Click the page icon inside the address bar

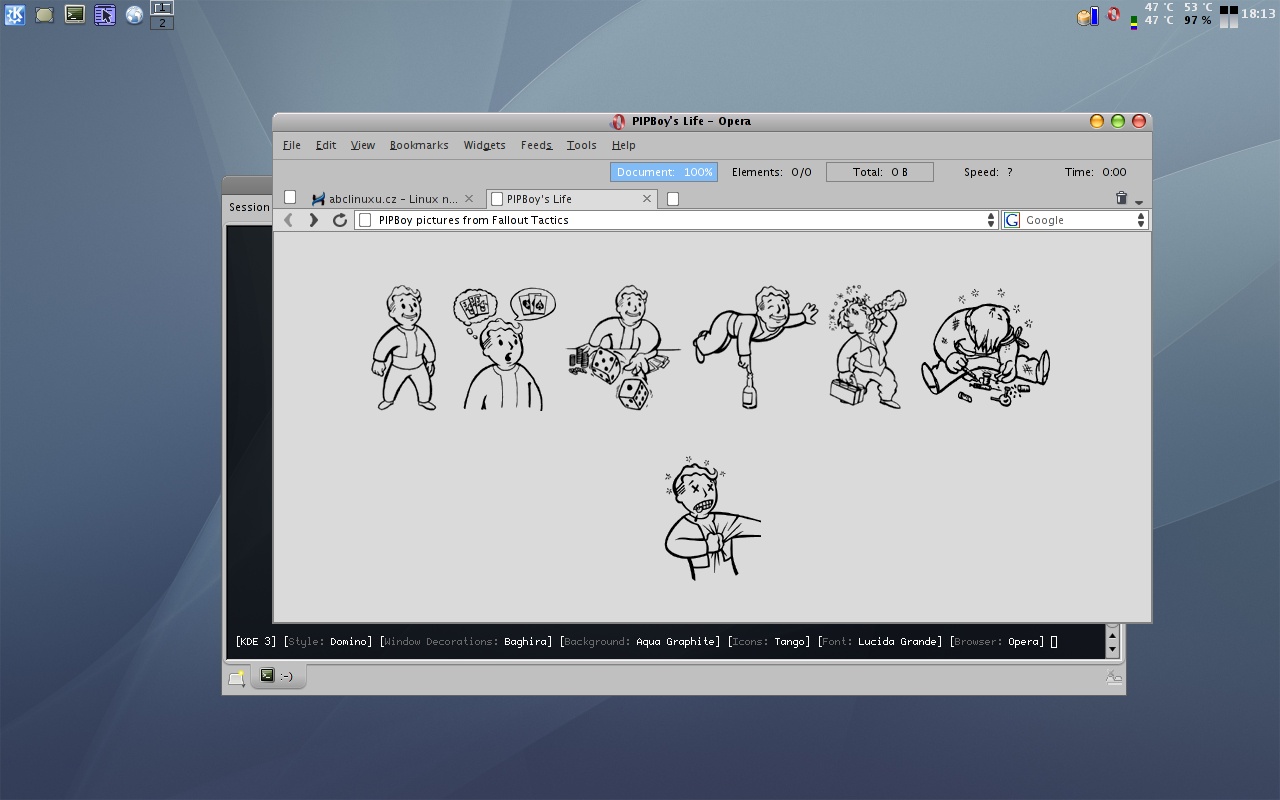[x=365, y=220]
